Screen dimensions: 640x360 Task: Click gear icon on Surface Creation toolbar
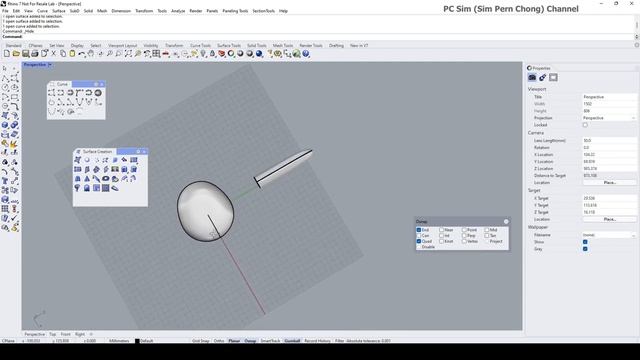pyautogui.click(x=138, y=151)
